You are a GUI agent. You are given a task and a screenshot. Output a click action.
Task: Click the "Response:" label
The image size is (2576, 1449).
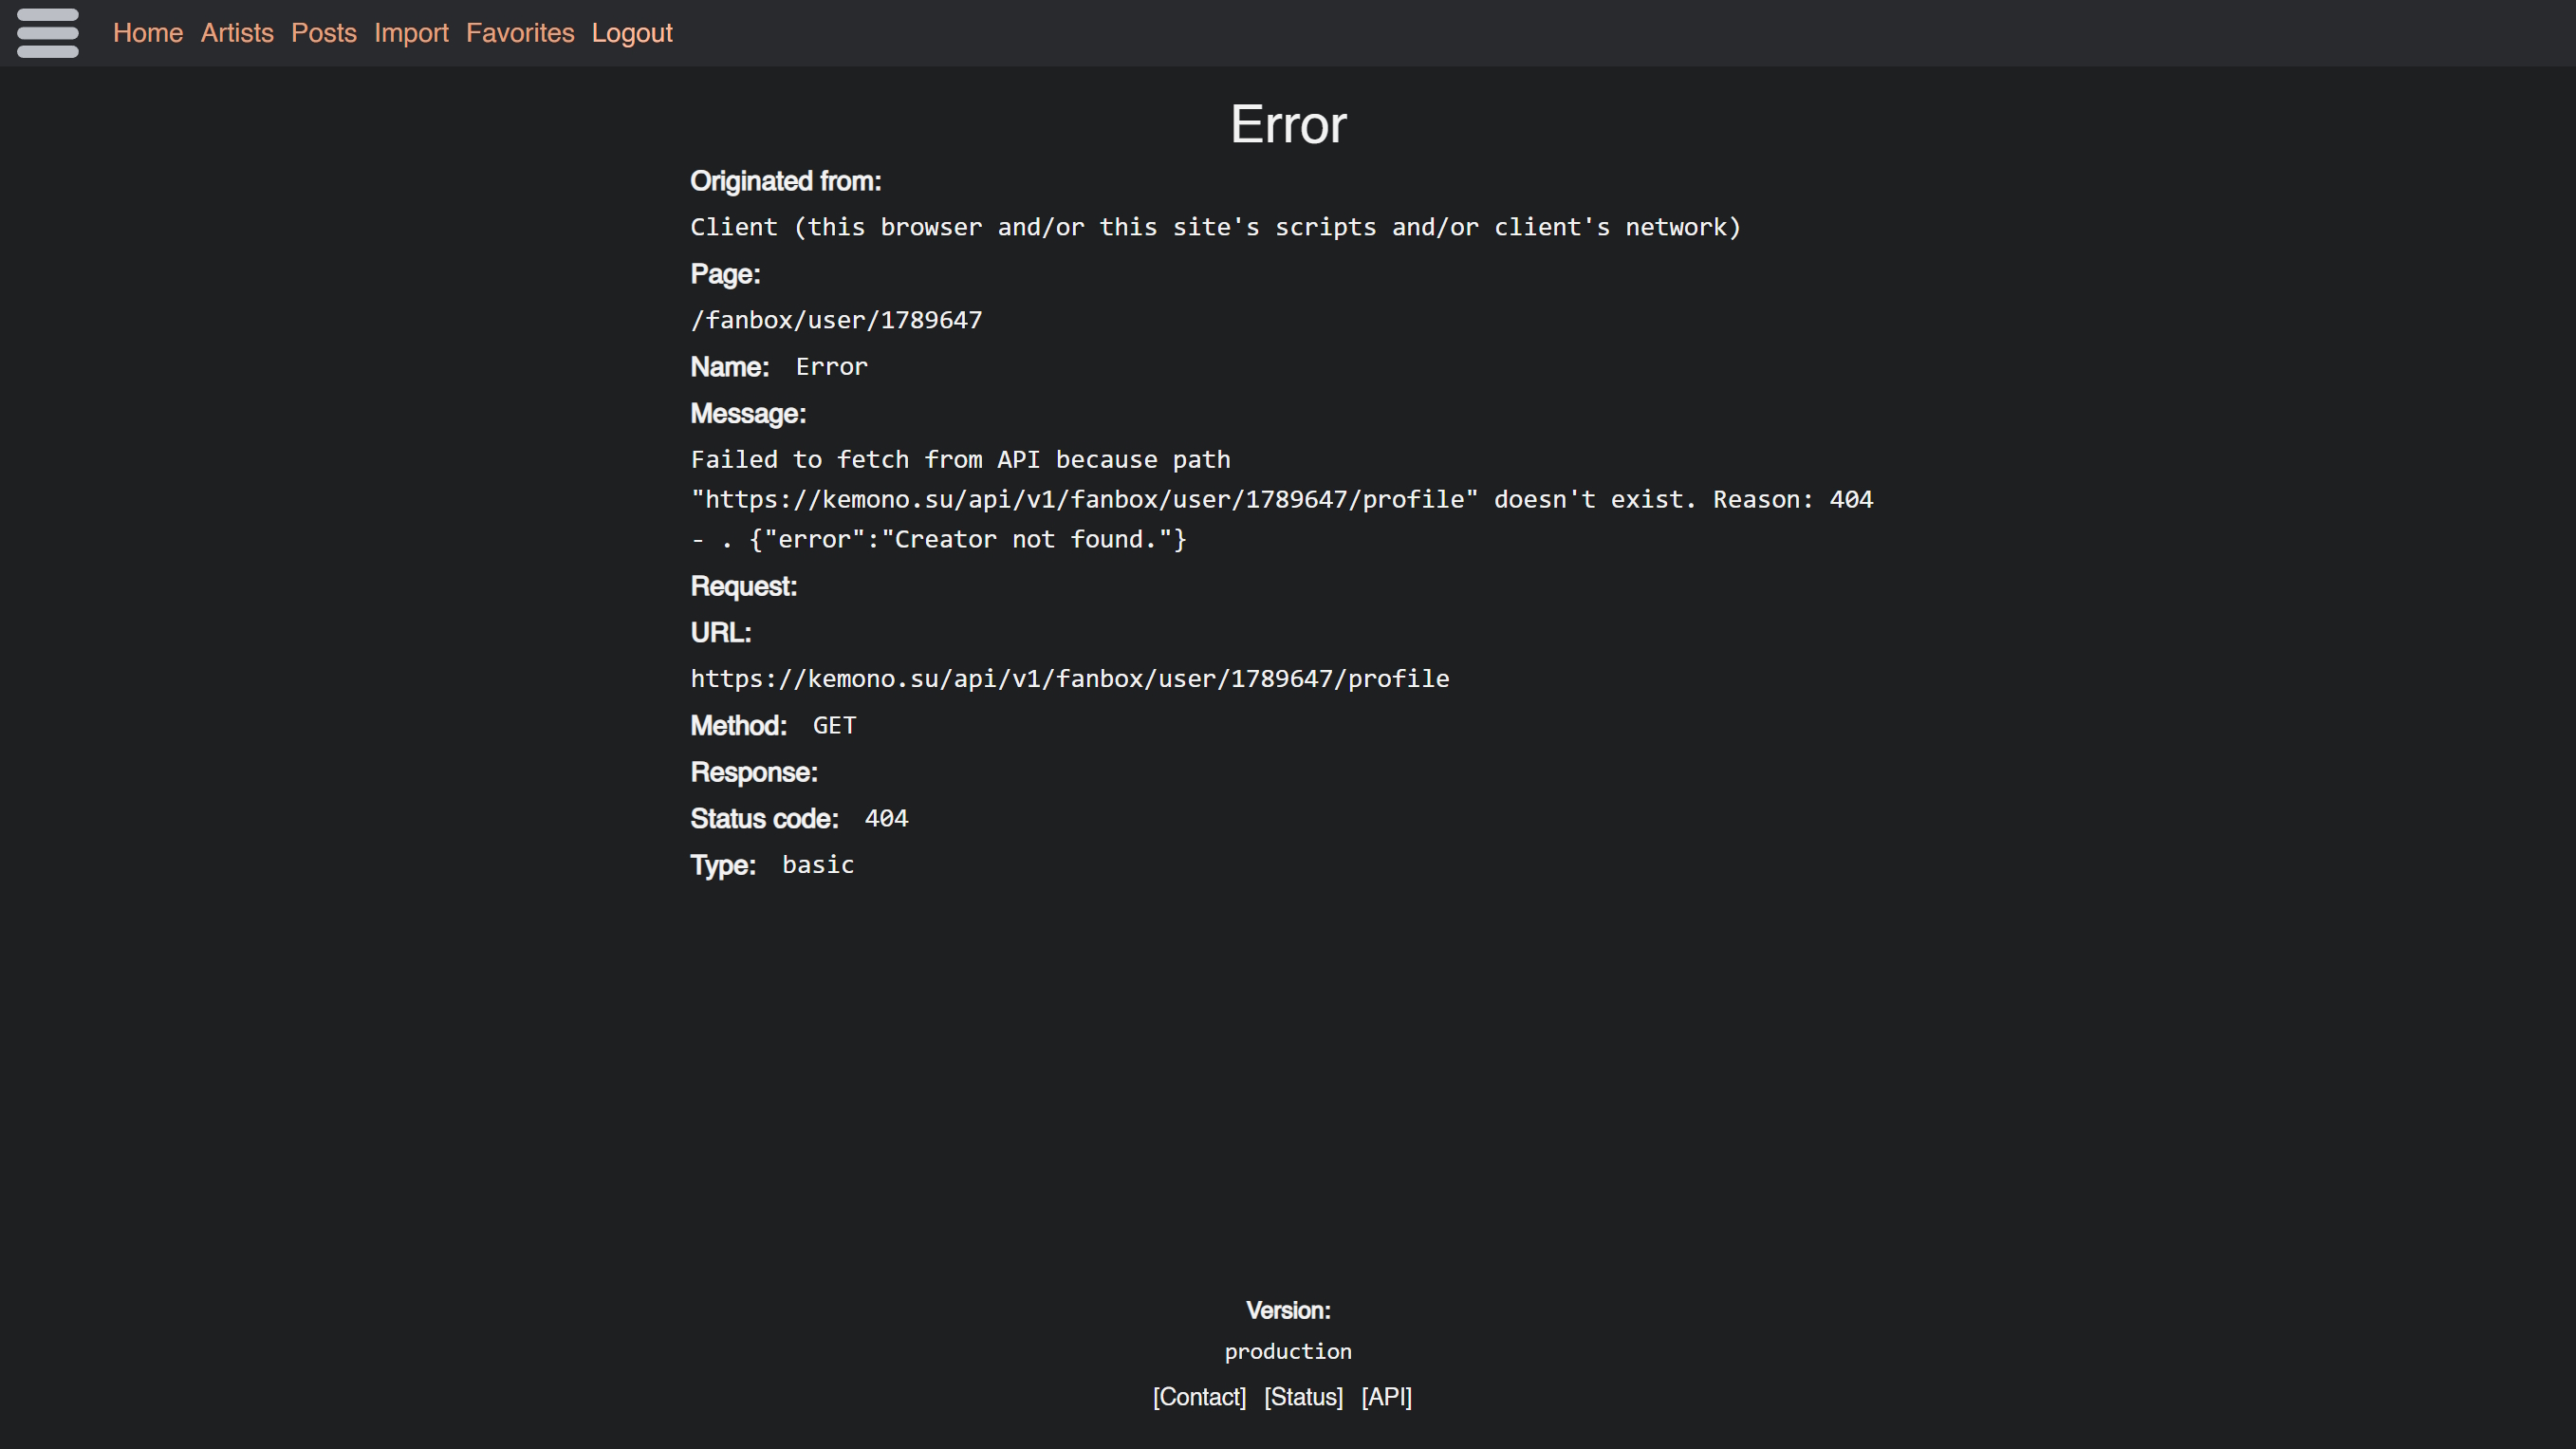point(754,772)
